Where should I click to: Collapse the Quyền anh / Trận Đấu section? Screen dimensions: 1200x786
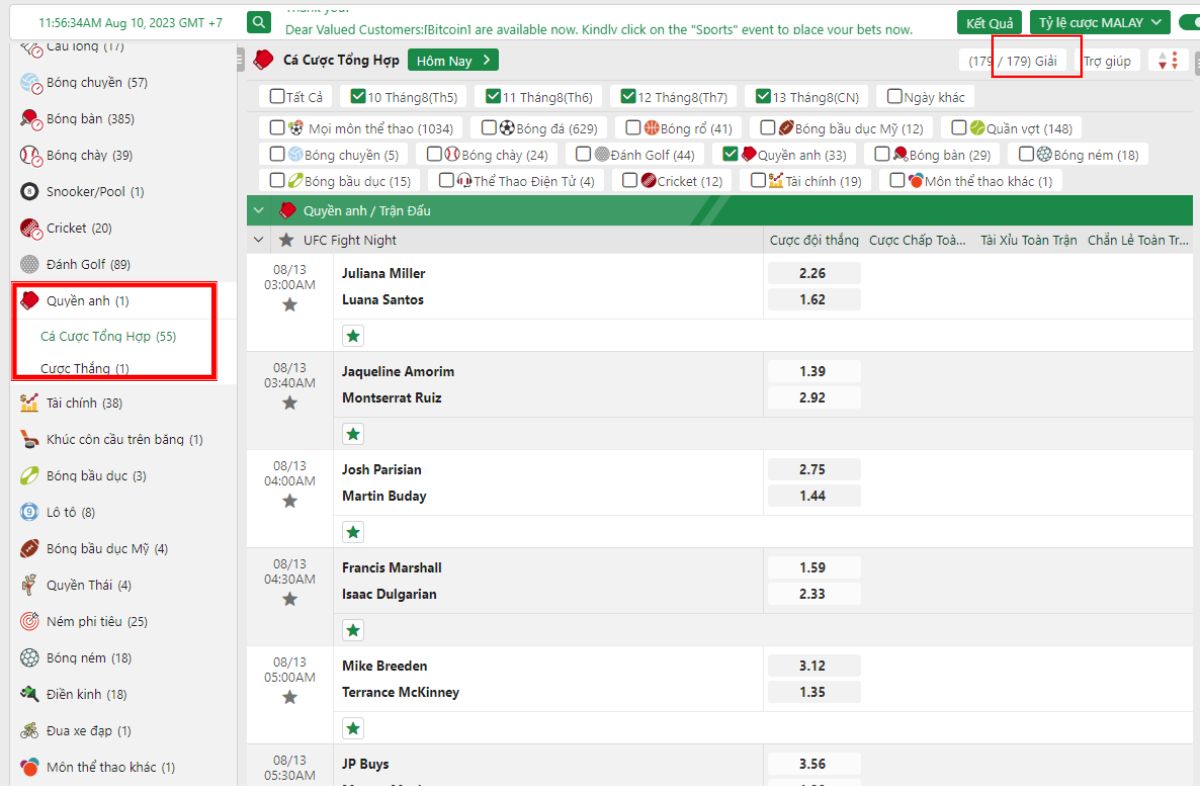[259, 211]
